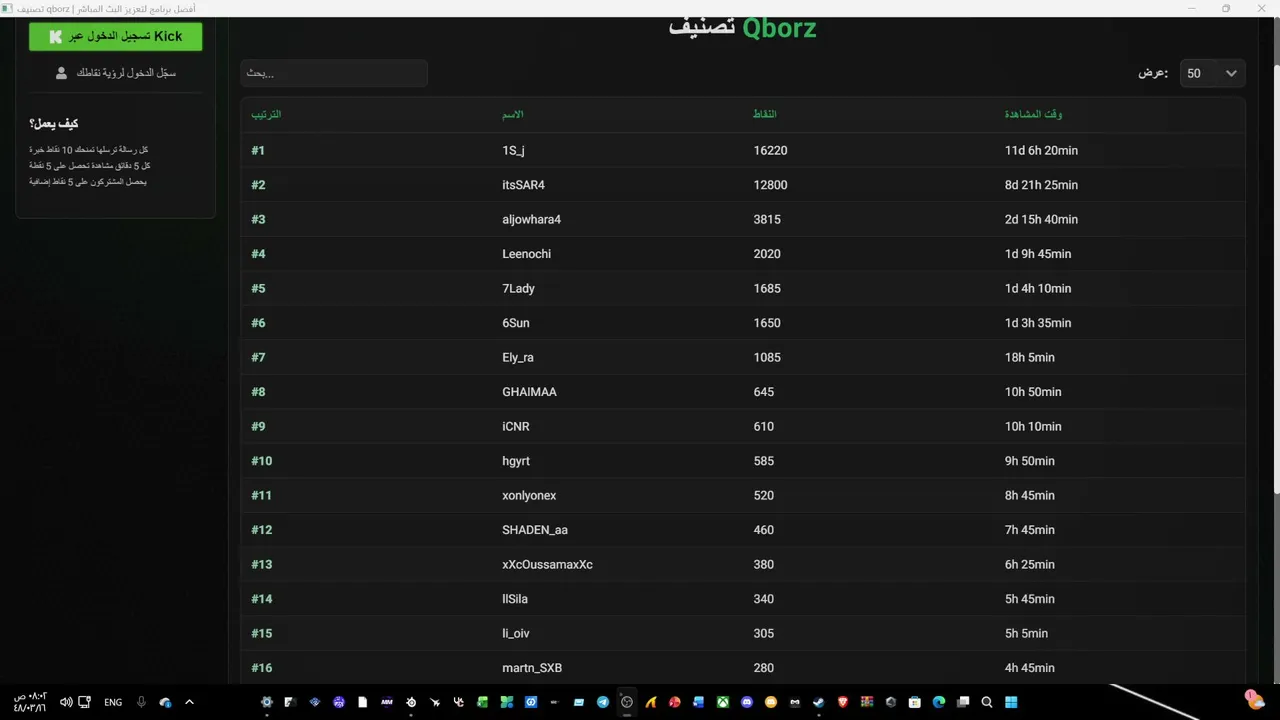Open Discord from the taskbar
This screenshot has height=720, width=1280.
[746, 702]
